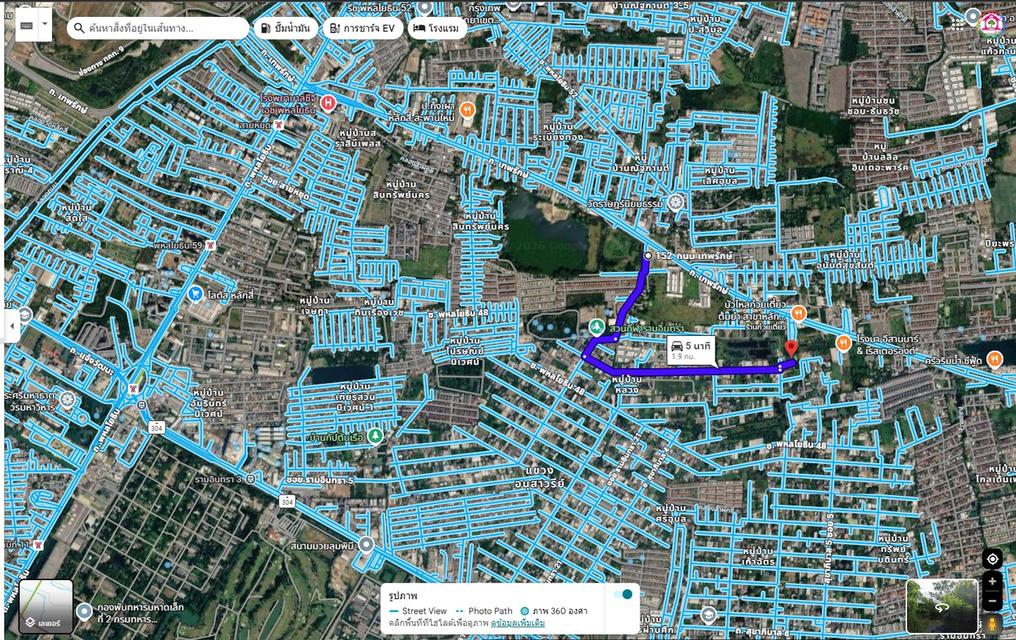
Task: Expand the collapsed side panel arrow
Action: (12, 325)
